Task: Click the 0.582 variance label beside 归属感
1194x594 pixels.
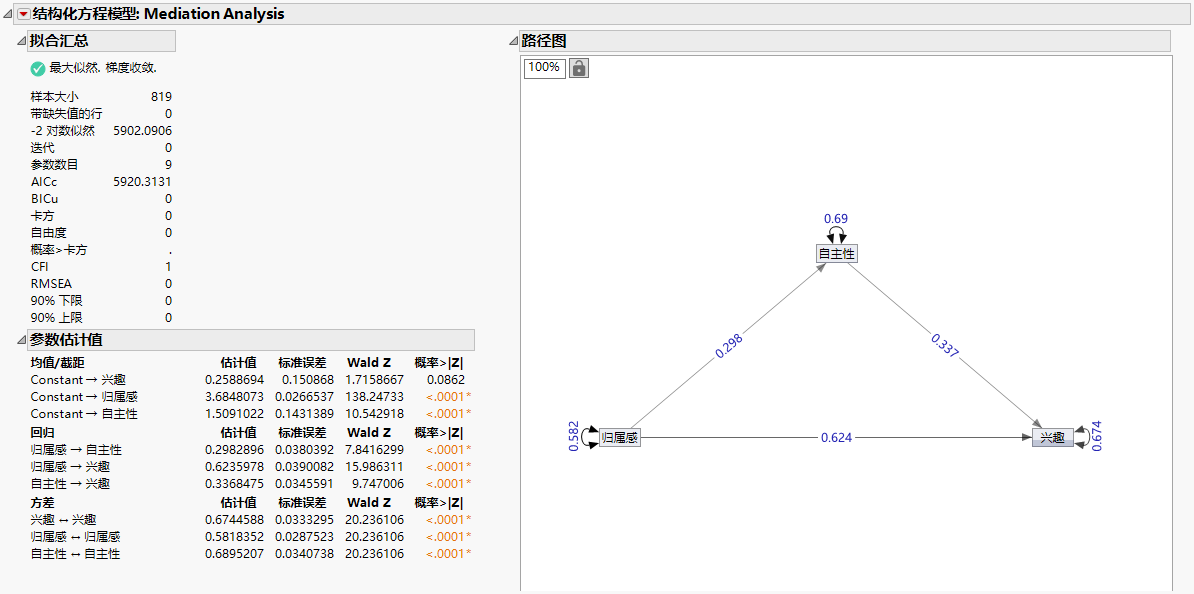Action: [573, 437]
